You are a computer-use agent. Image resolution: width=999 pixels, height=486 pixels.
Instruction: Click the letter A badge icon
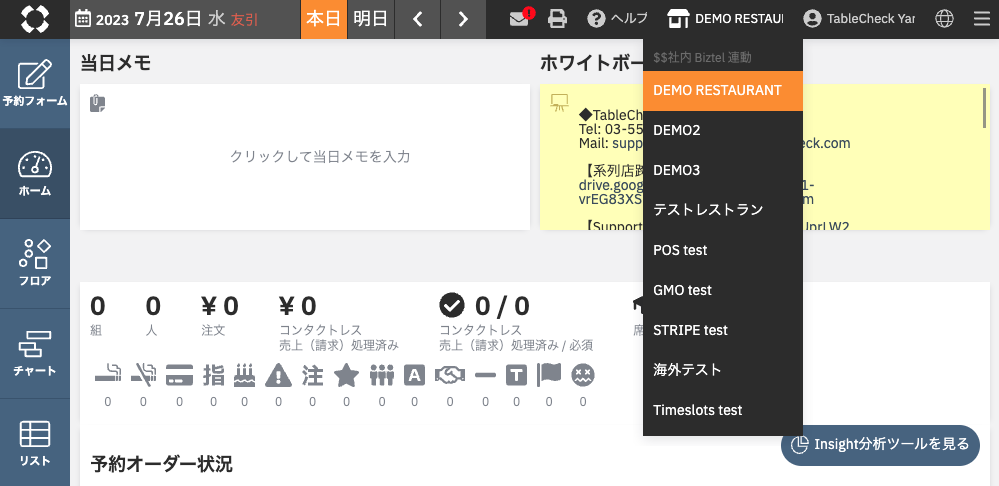point(415,376)
